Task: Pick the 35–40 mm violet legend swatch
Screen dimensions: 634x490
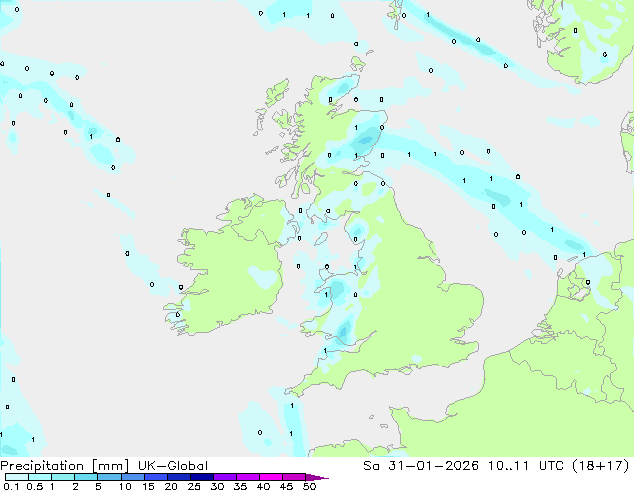Action: pyautogui.click(x=248, y=477)
